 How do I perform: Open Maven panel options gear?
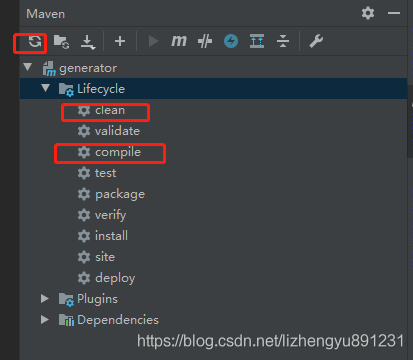(x=368, y=13)
